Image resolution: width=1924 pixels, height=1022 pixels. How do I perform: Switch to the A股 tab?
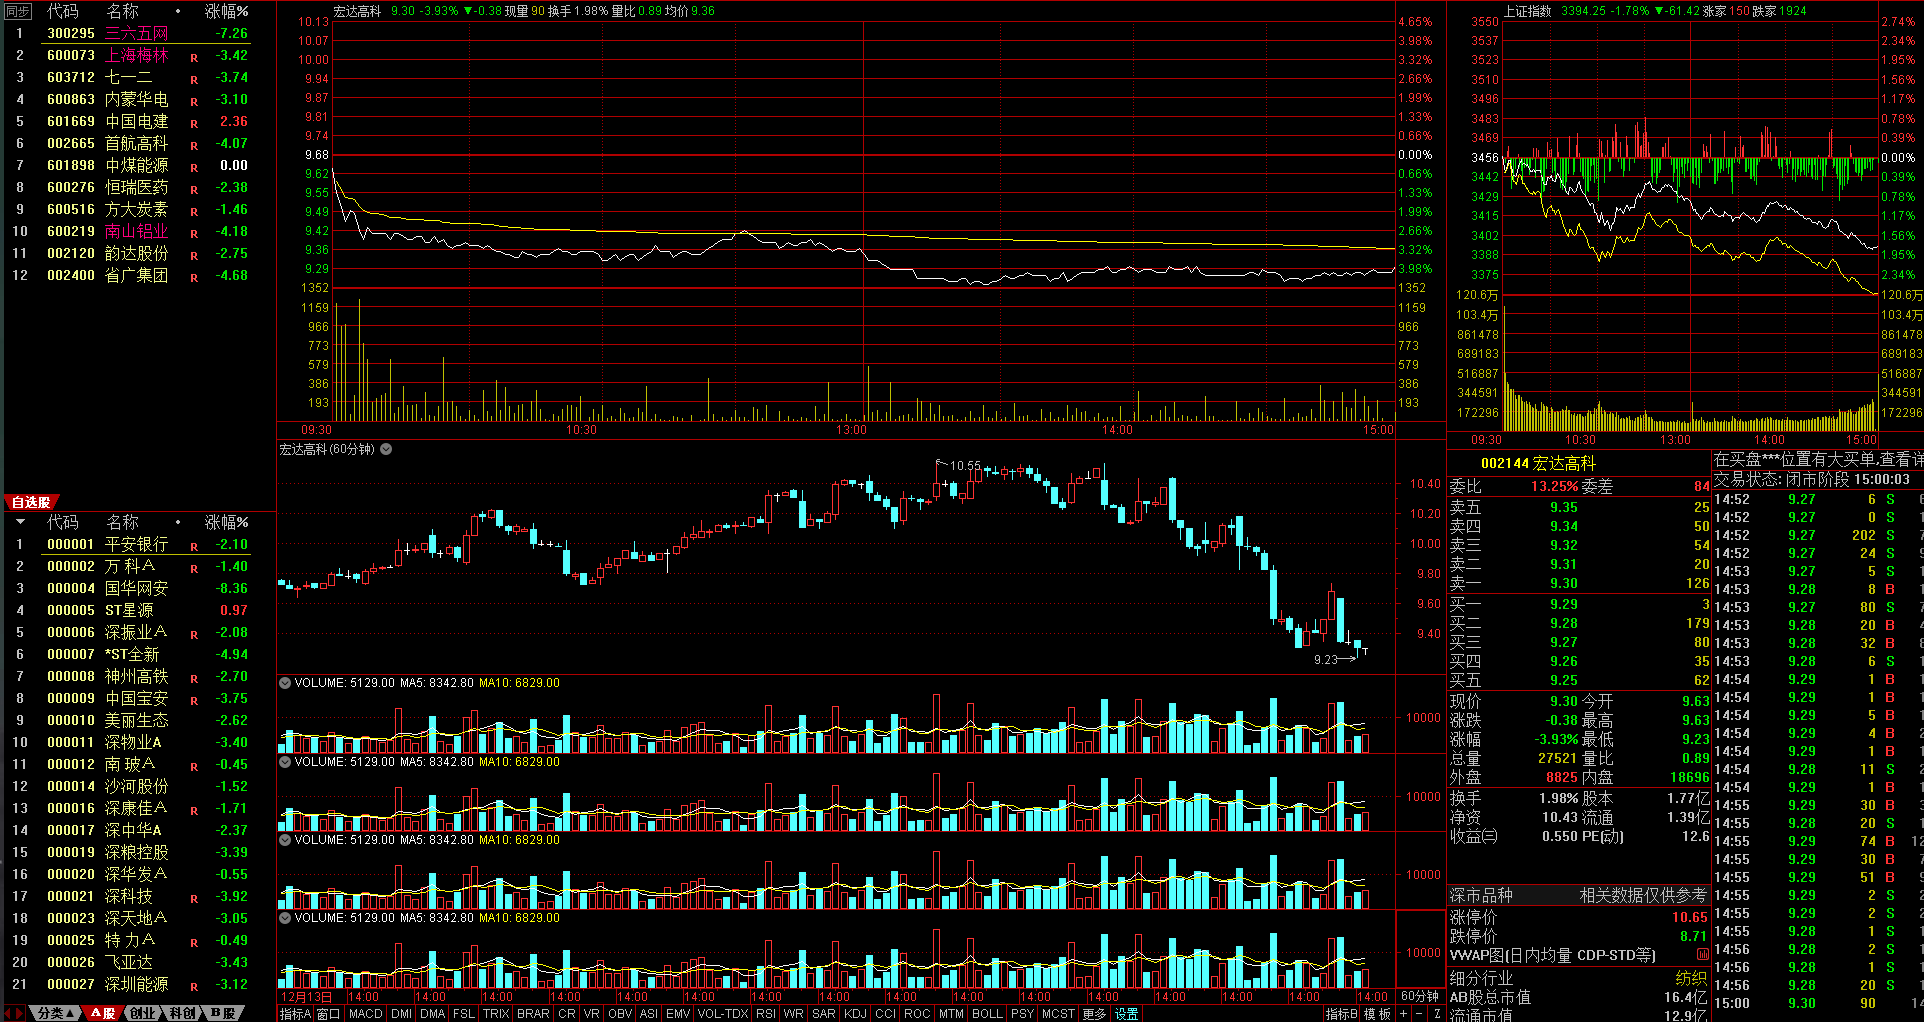(x=103, y=1013)
